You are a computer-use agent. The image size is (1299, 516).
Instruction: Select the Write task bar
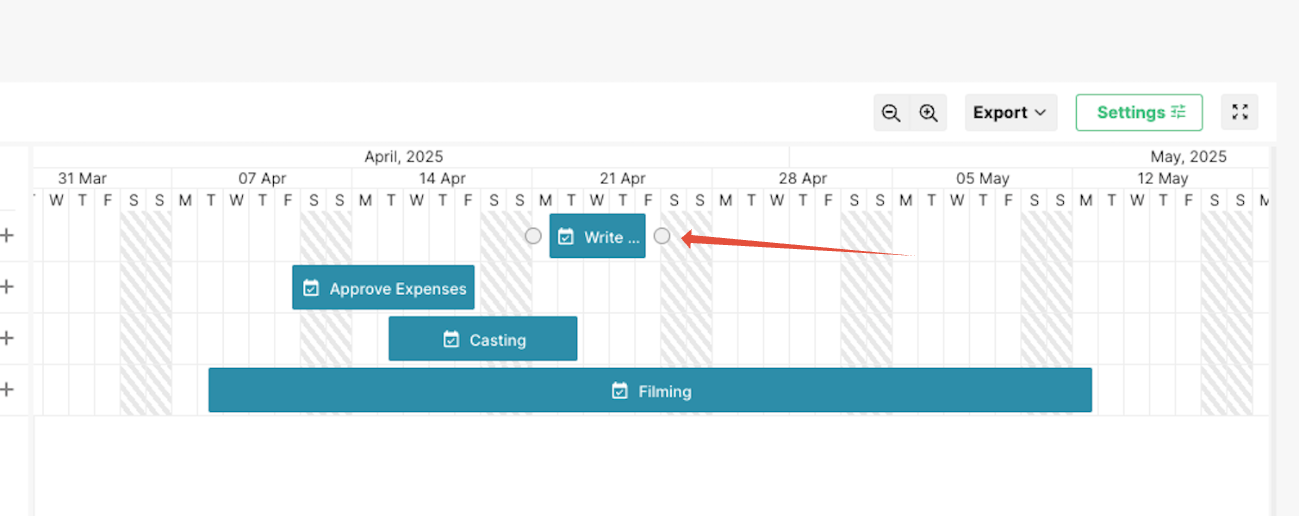click(597, 237)
